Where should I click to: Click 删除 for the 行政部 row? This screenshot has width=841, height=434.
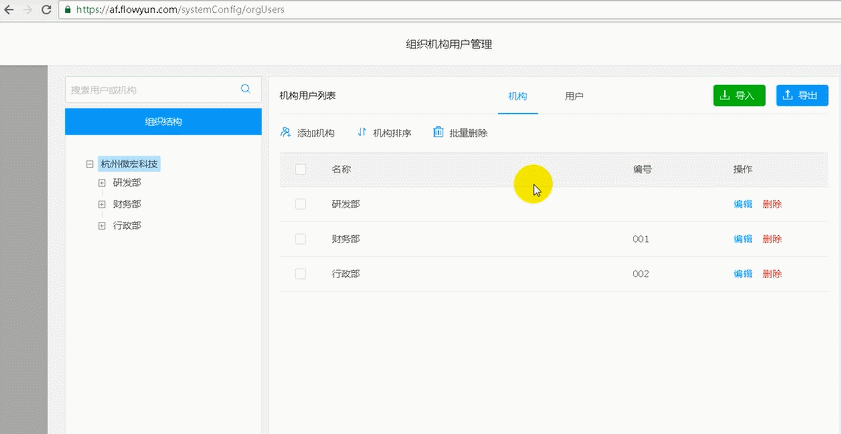click(772, 274)
